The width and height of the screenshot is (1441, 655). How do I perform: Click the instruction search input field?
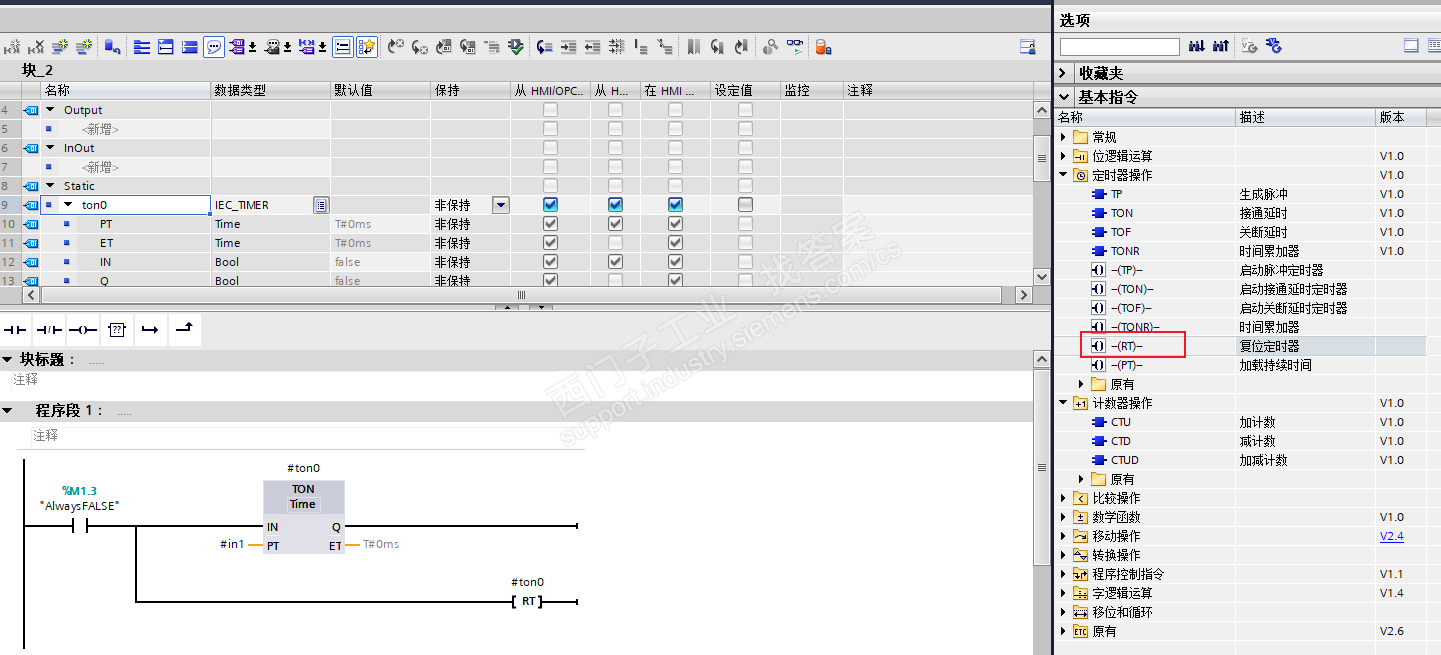point(1120,47)
